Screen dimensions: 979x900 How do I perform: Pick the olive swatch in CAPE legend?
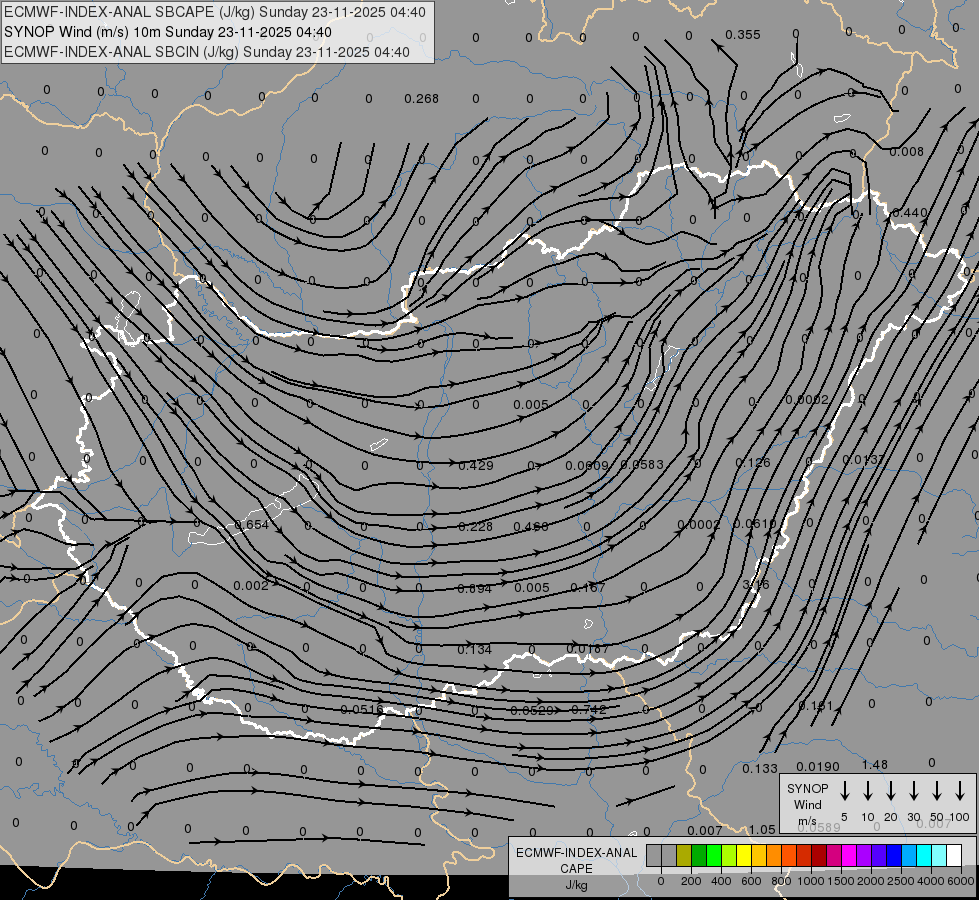point(684,855)
